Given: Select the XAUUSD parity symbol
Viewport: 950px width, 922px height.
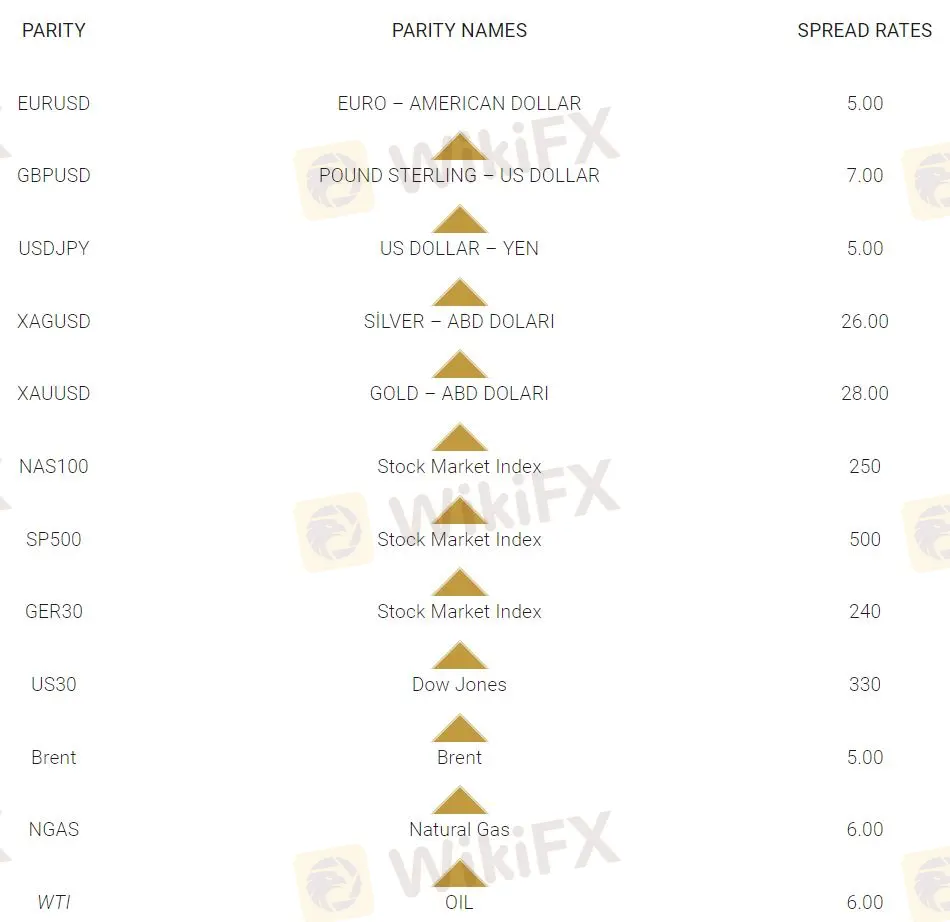Looking at the screenshot, I should [x=54, y=393].
